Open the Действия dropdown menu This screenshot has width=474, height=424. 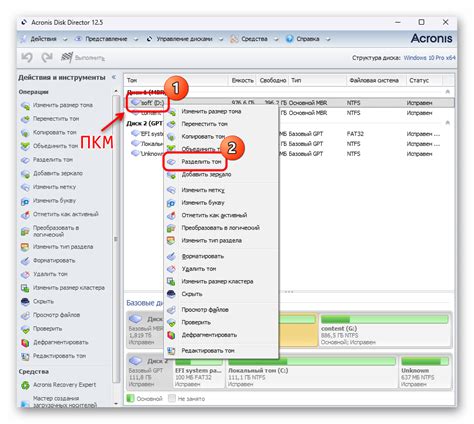point(44,39)
